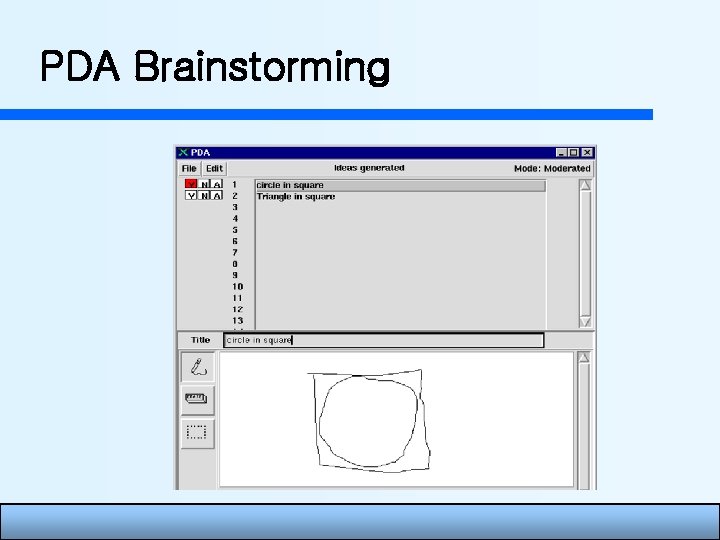
Task: Click the ideas list scrollbar track
Action: 585,253
